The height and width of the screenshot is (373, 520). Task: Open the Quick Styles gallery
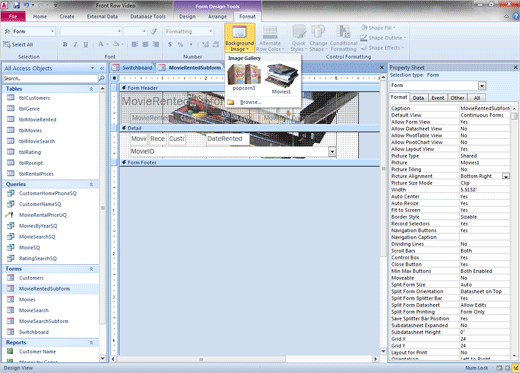point(298,38)
